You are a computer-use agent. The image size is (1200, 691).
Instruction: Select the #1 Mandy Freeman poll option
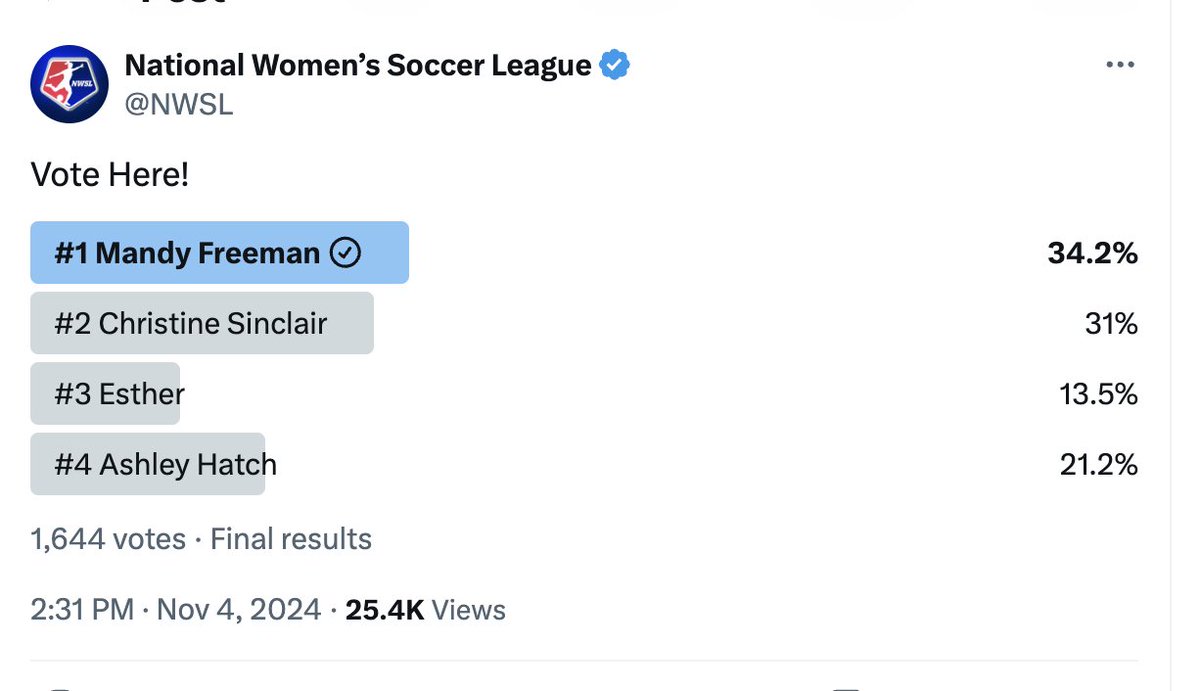[220, 253]
